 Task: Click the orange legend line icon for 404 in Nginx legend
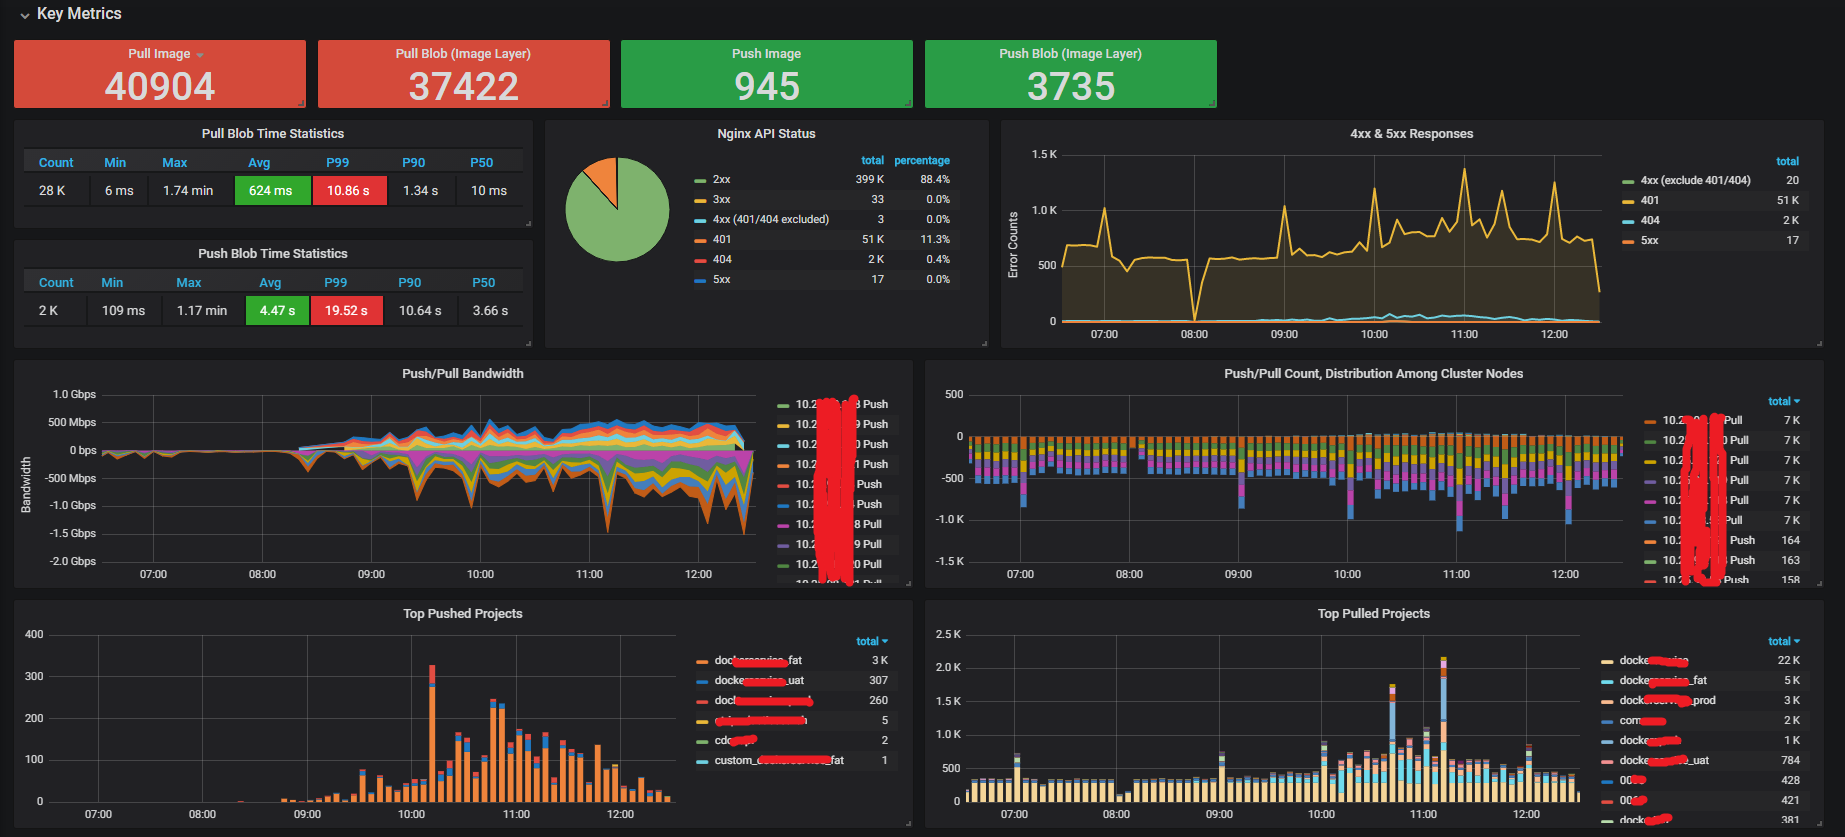click(x=700, y=260)
